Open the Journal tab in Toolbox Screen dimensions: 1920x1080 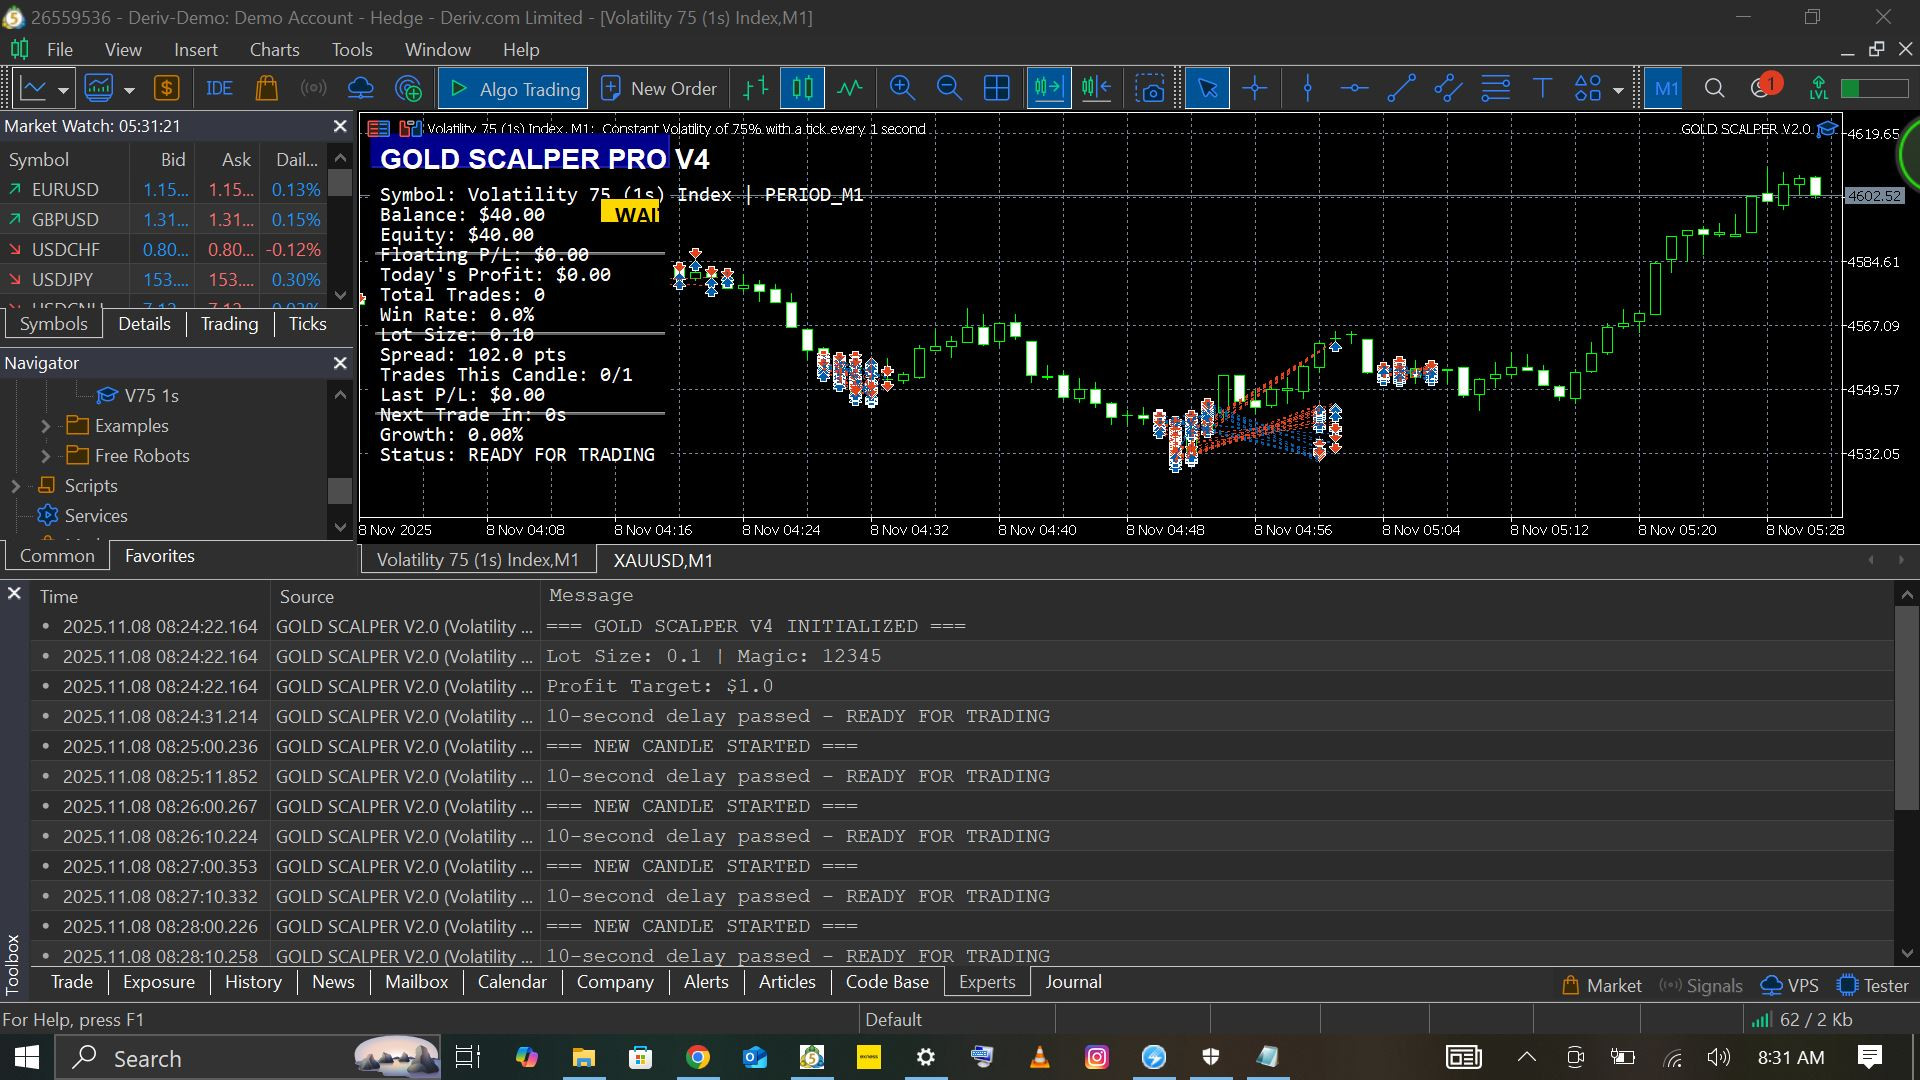1073,982
